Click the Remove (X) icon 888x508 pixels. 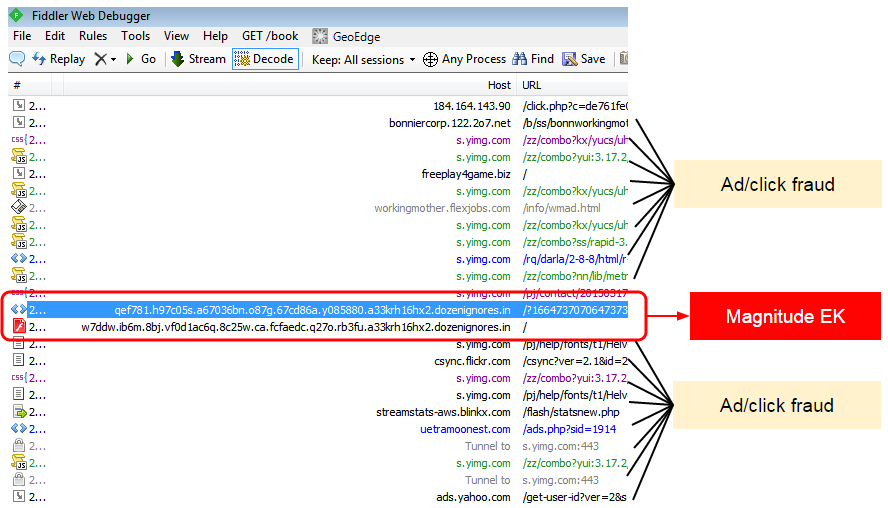[x=100, y=59]
